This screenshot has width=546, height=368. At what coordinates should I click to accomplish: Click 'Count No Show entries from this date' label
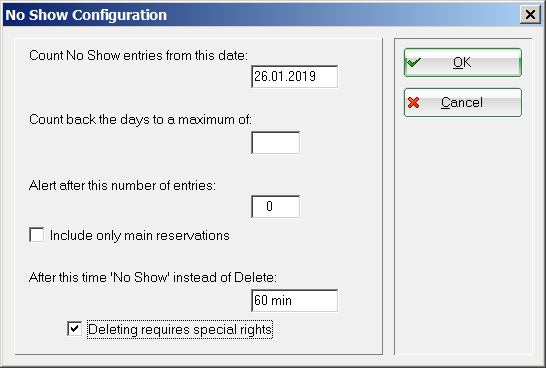coord(138,56)
